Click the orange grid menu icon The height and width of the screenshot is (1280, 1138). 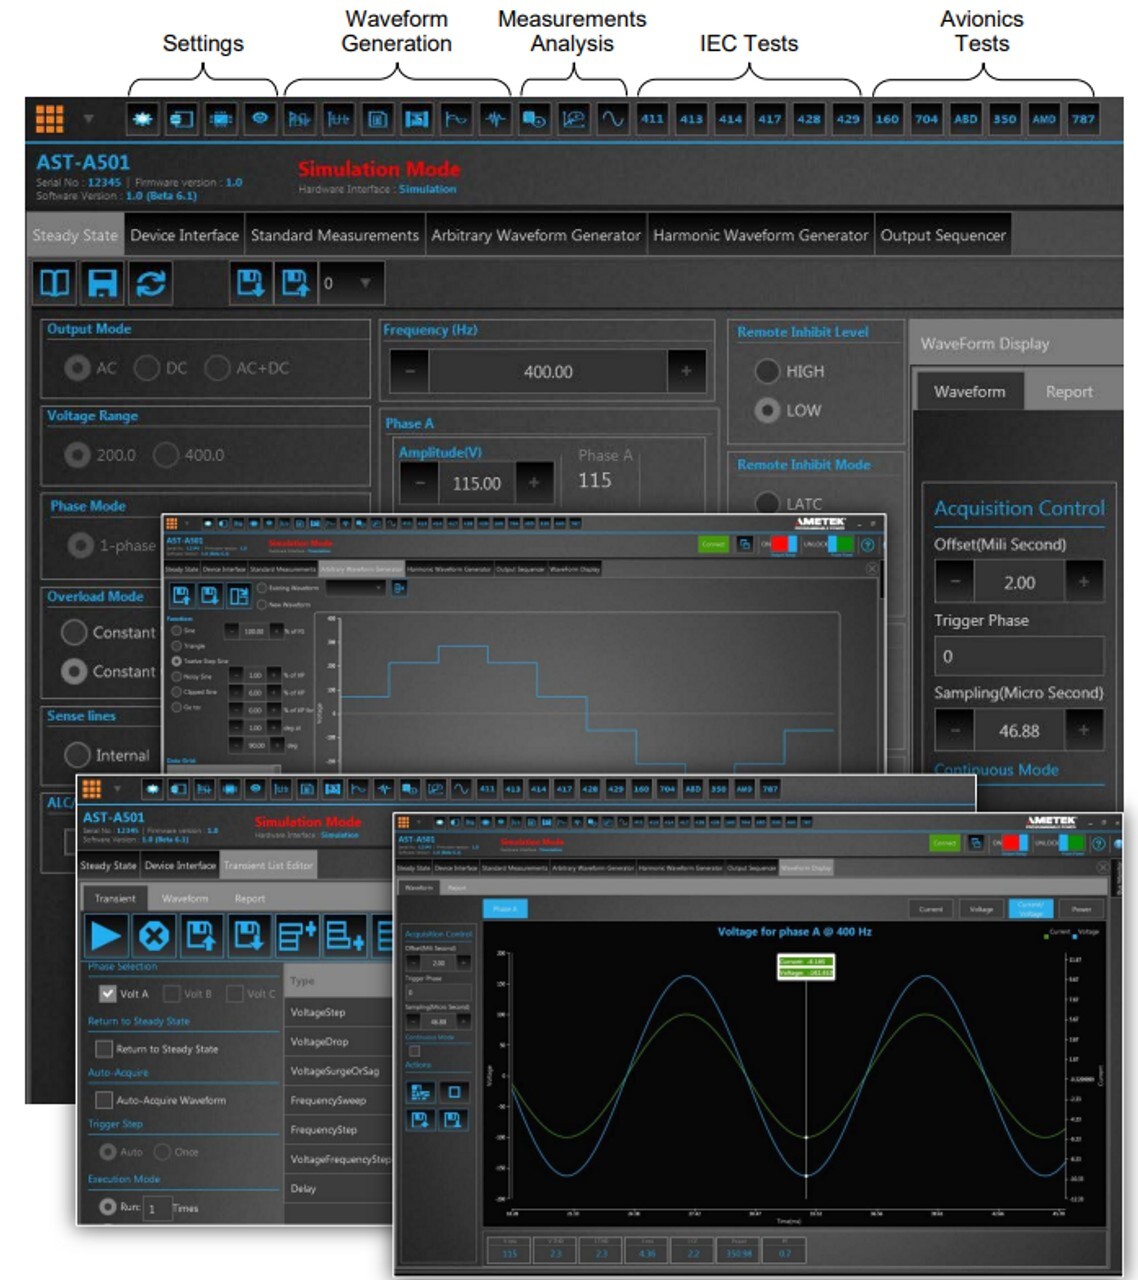pos(49,119)
